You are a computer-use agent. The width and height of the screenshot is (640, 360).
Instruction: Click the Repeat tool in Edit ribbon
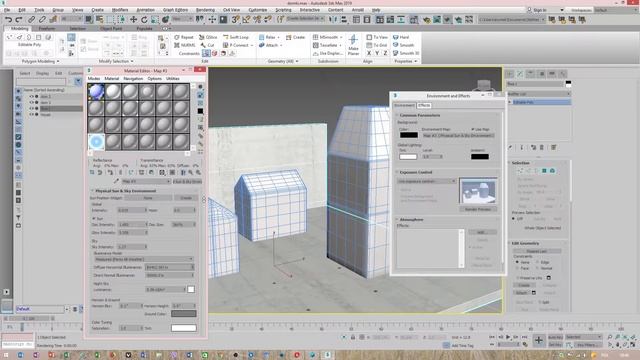[x=184, y=37]
